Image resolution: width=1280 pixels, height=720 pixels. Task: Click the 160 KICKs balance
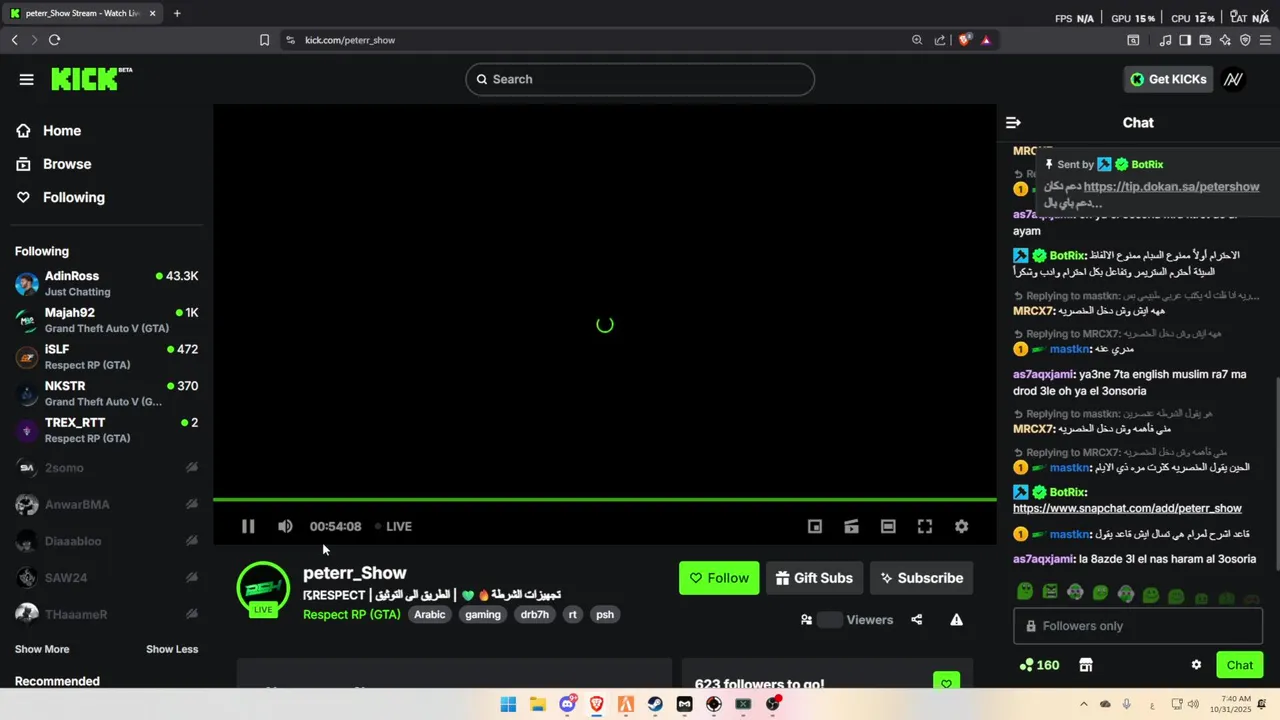coord(1039,665)
